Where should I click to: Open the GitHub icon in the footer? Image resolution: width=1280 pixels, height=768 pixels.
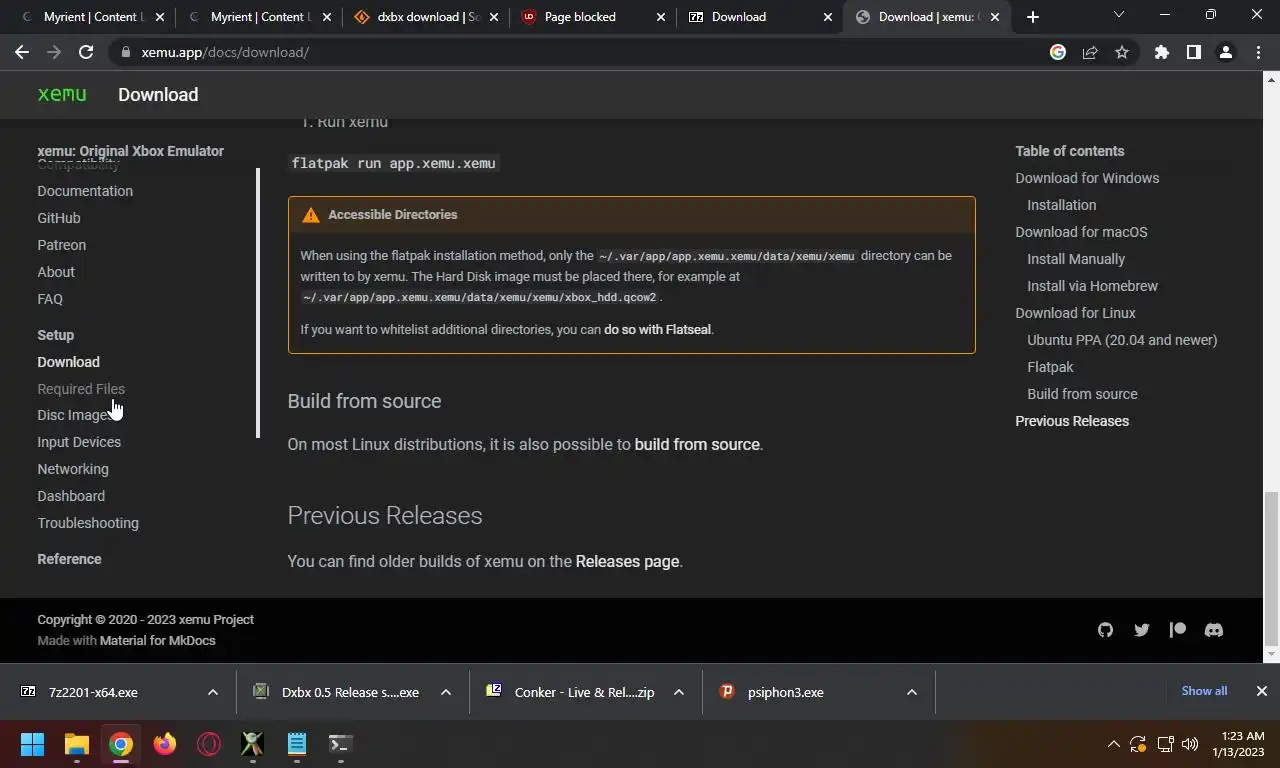1105,630
